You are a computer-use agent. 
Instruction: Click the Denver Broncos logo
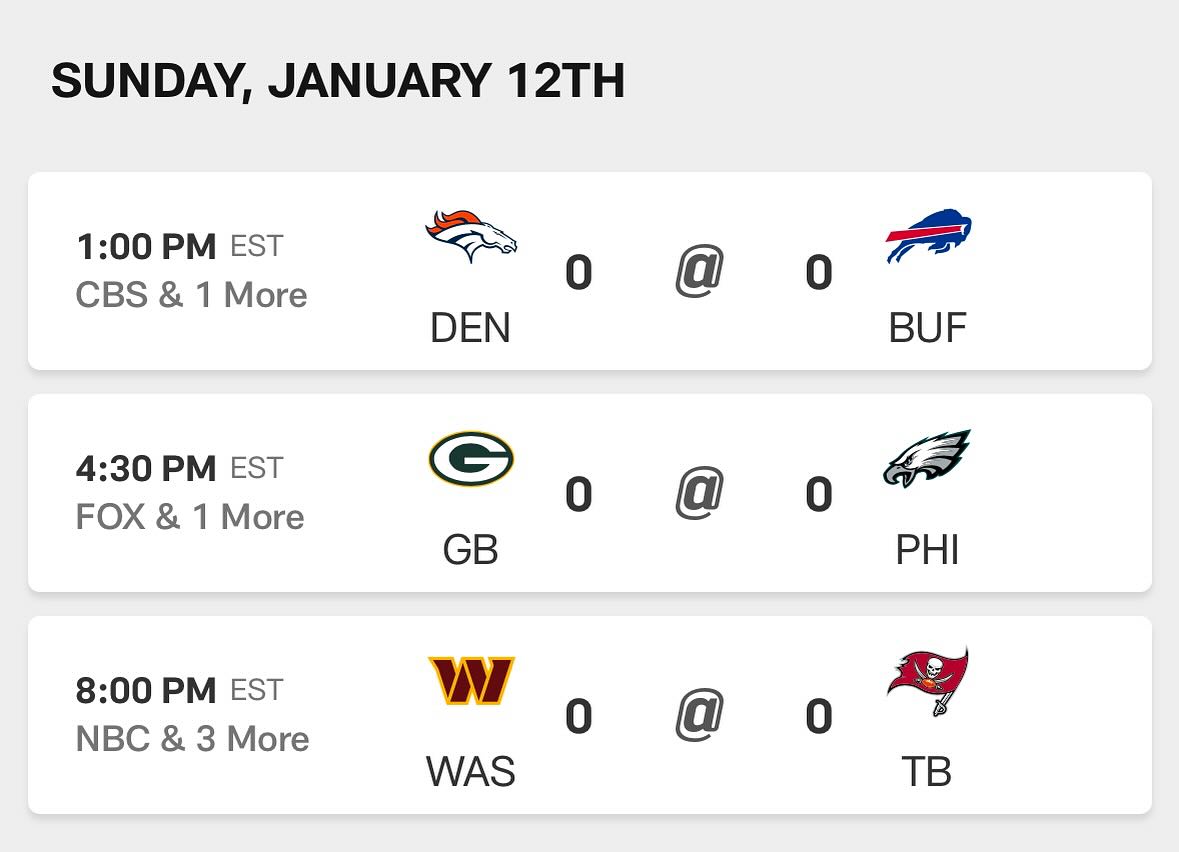[x=471, y=236]
